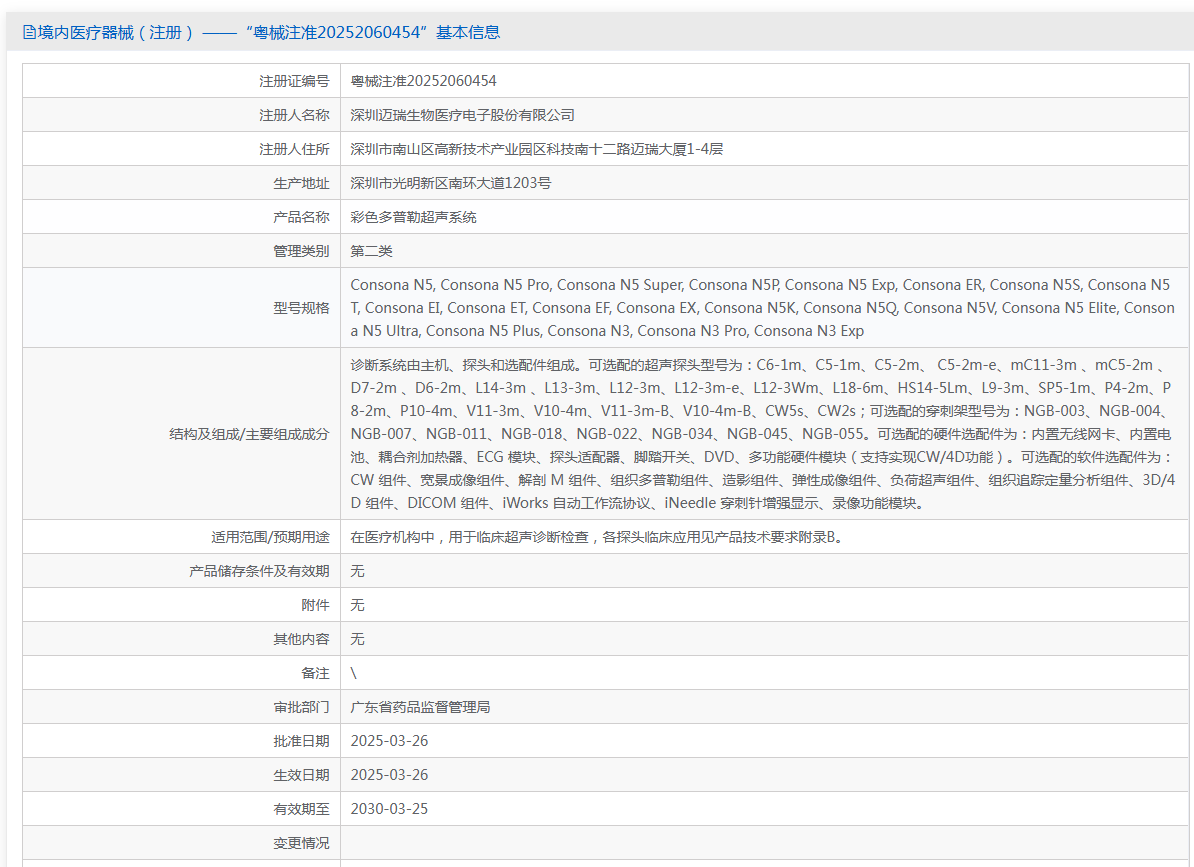Screen dimensions: 1194x867
Task: Click the label '适用范围/预期用途'
Action: click(x=270, y=537)
